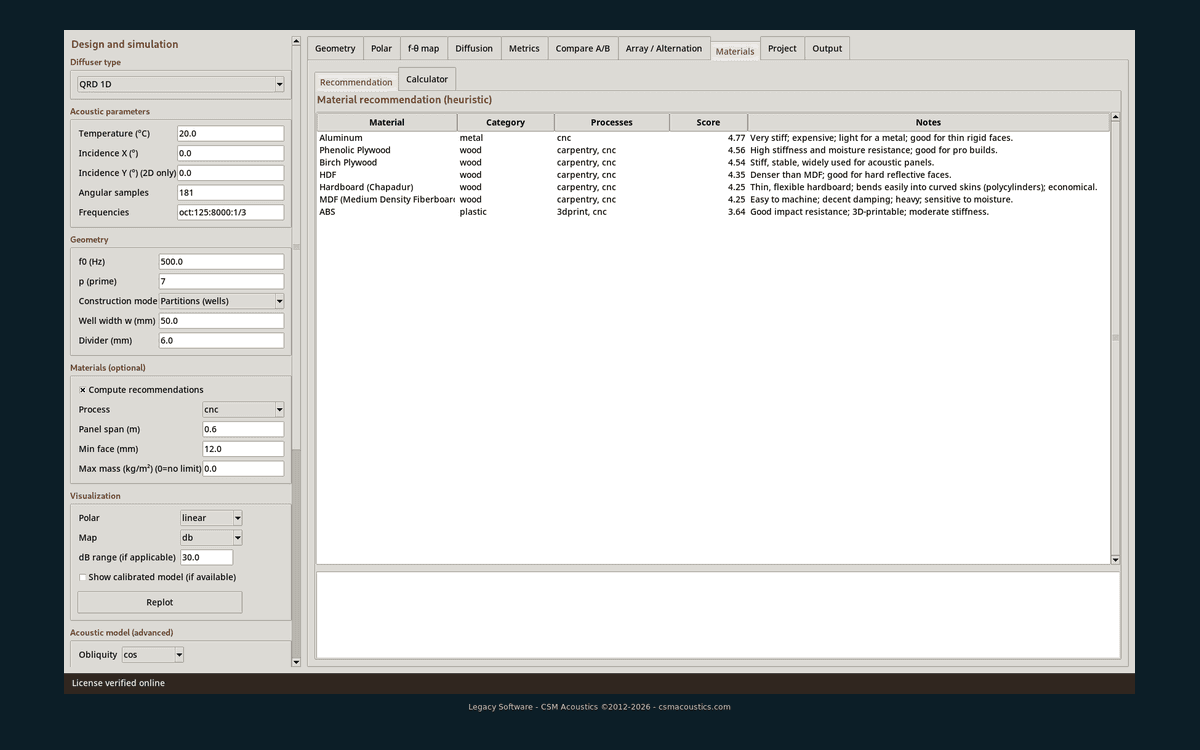The width and height of the screenshot is (1200, 750).
Task: Switch to the Polar tab
Action: (381, 48)
